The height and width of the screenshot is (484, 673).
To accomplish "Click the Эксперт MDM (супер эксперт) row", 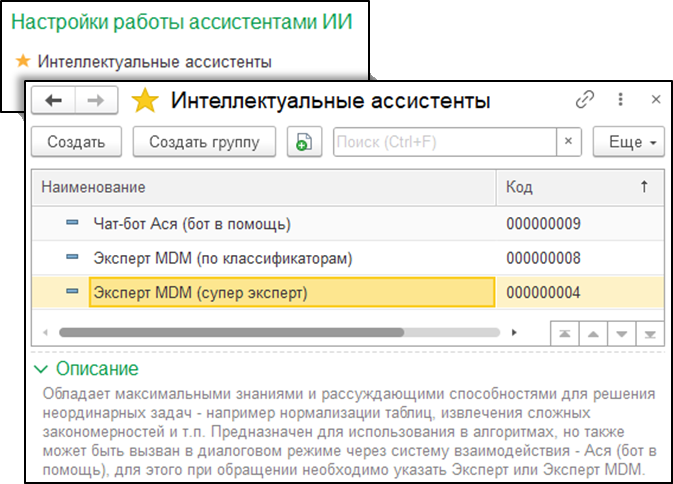I will pyautogui.click(x=200, y=292).
